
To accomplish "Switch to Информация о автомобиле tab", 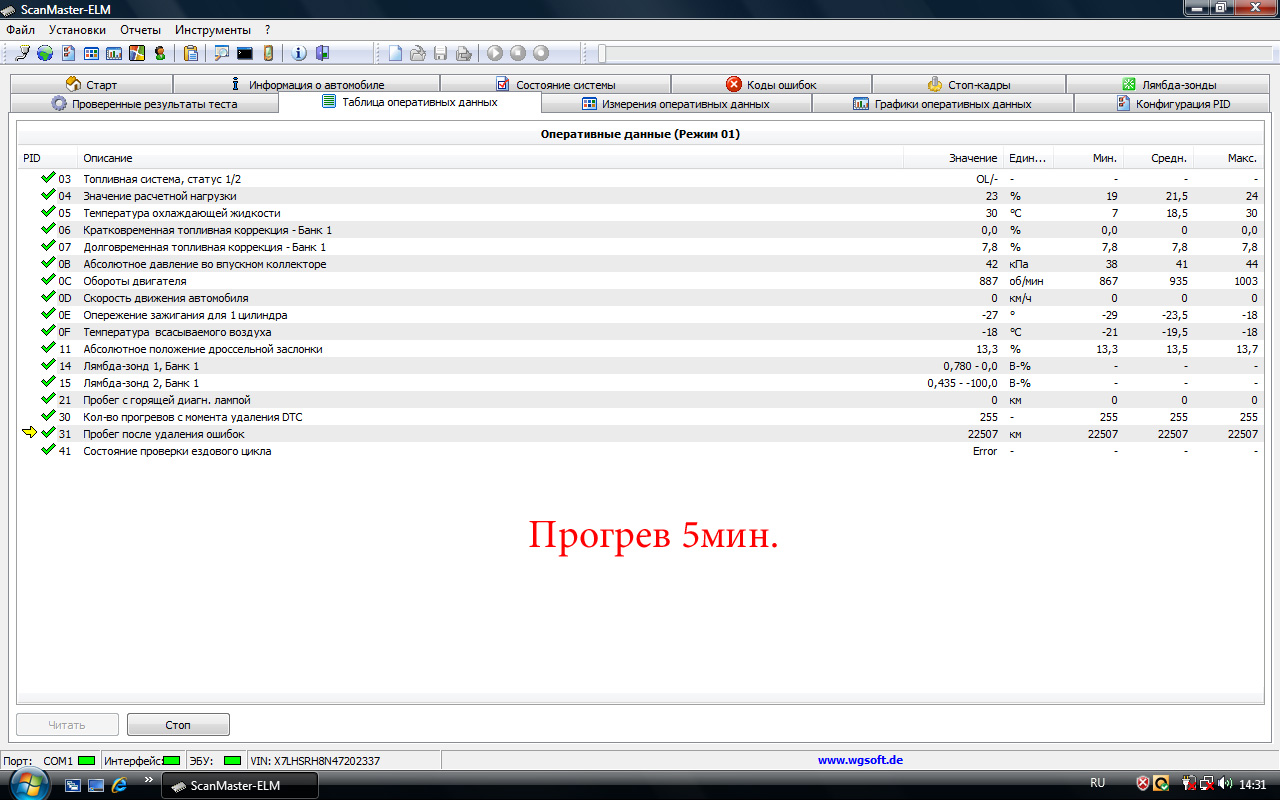I will pyautogui.click(x=306, y=85).
